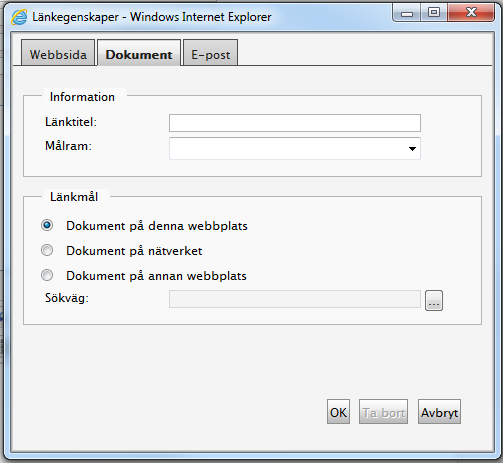Screen dimensions: 503x463
Task: Focus the Länktitel text field
Action: pos(295,123)
